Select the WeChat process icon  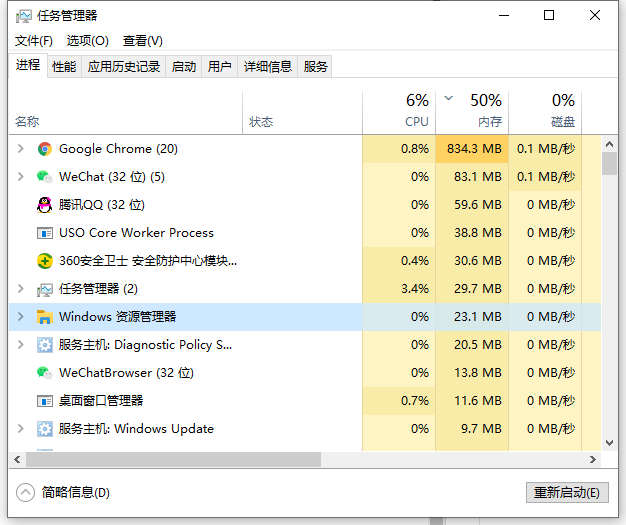(44, 177)
